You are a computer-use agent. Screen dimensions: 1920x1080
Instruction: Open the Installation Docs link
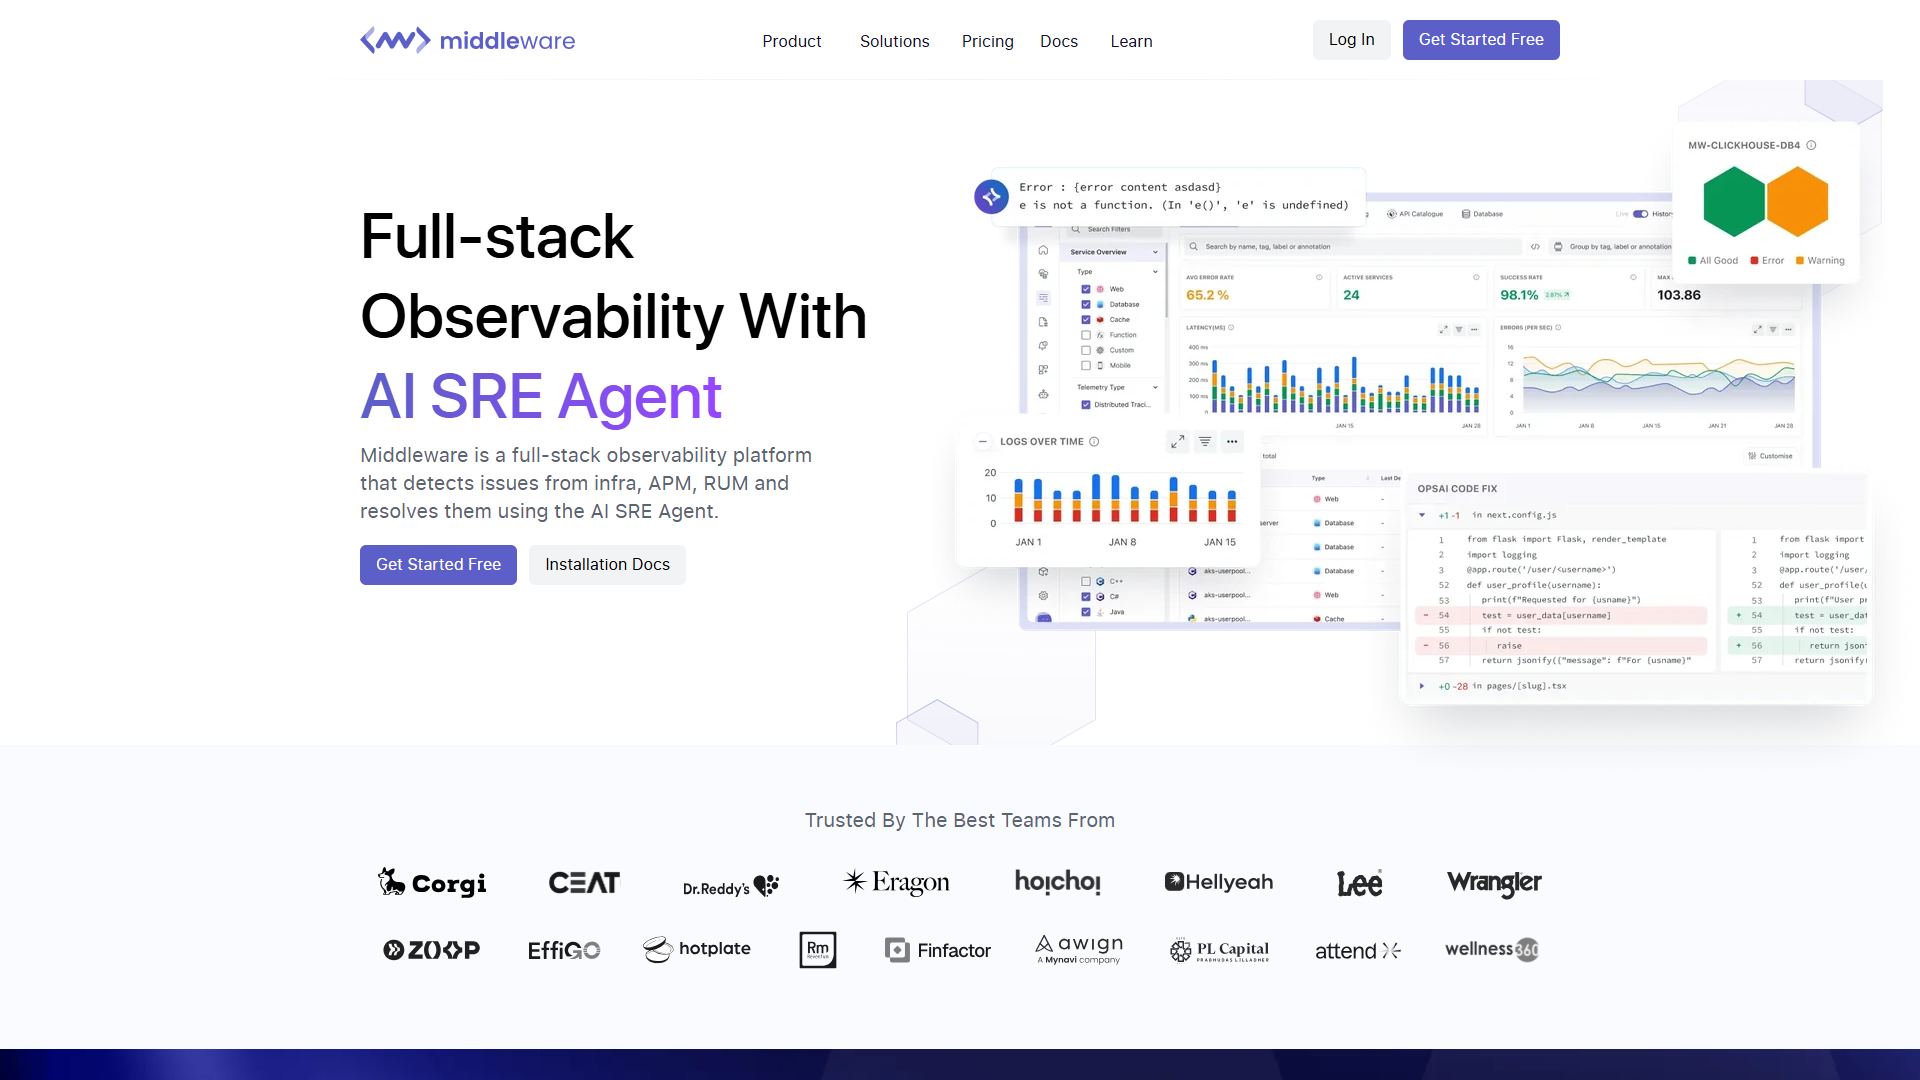coord(607,565)
